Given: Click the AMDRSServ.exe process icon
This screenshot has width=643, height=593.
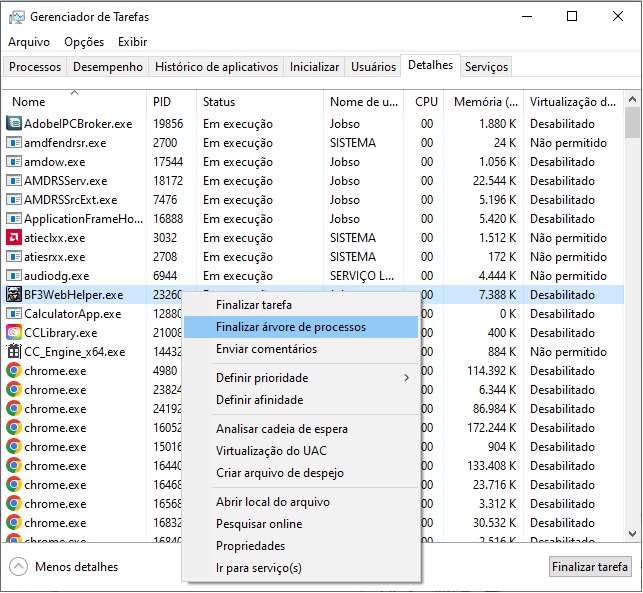Looking at the screenshot, I should (x=14, y=180).
